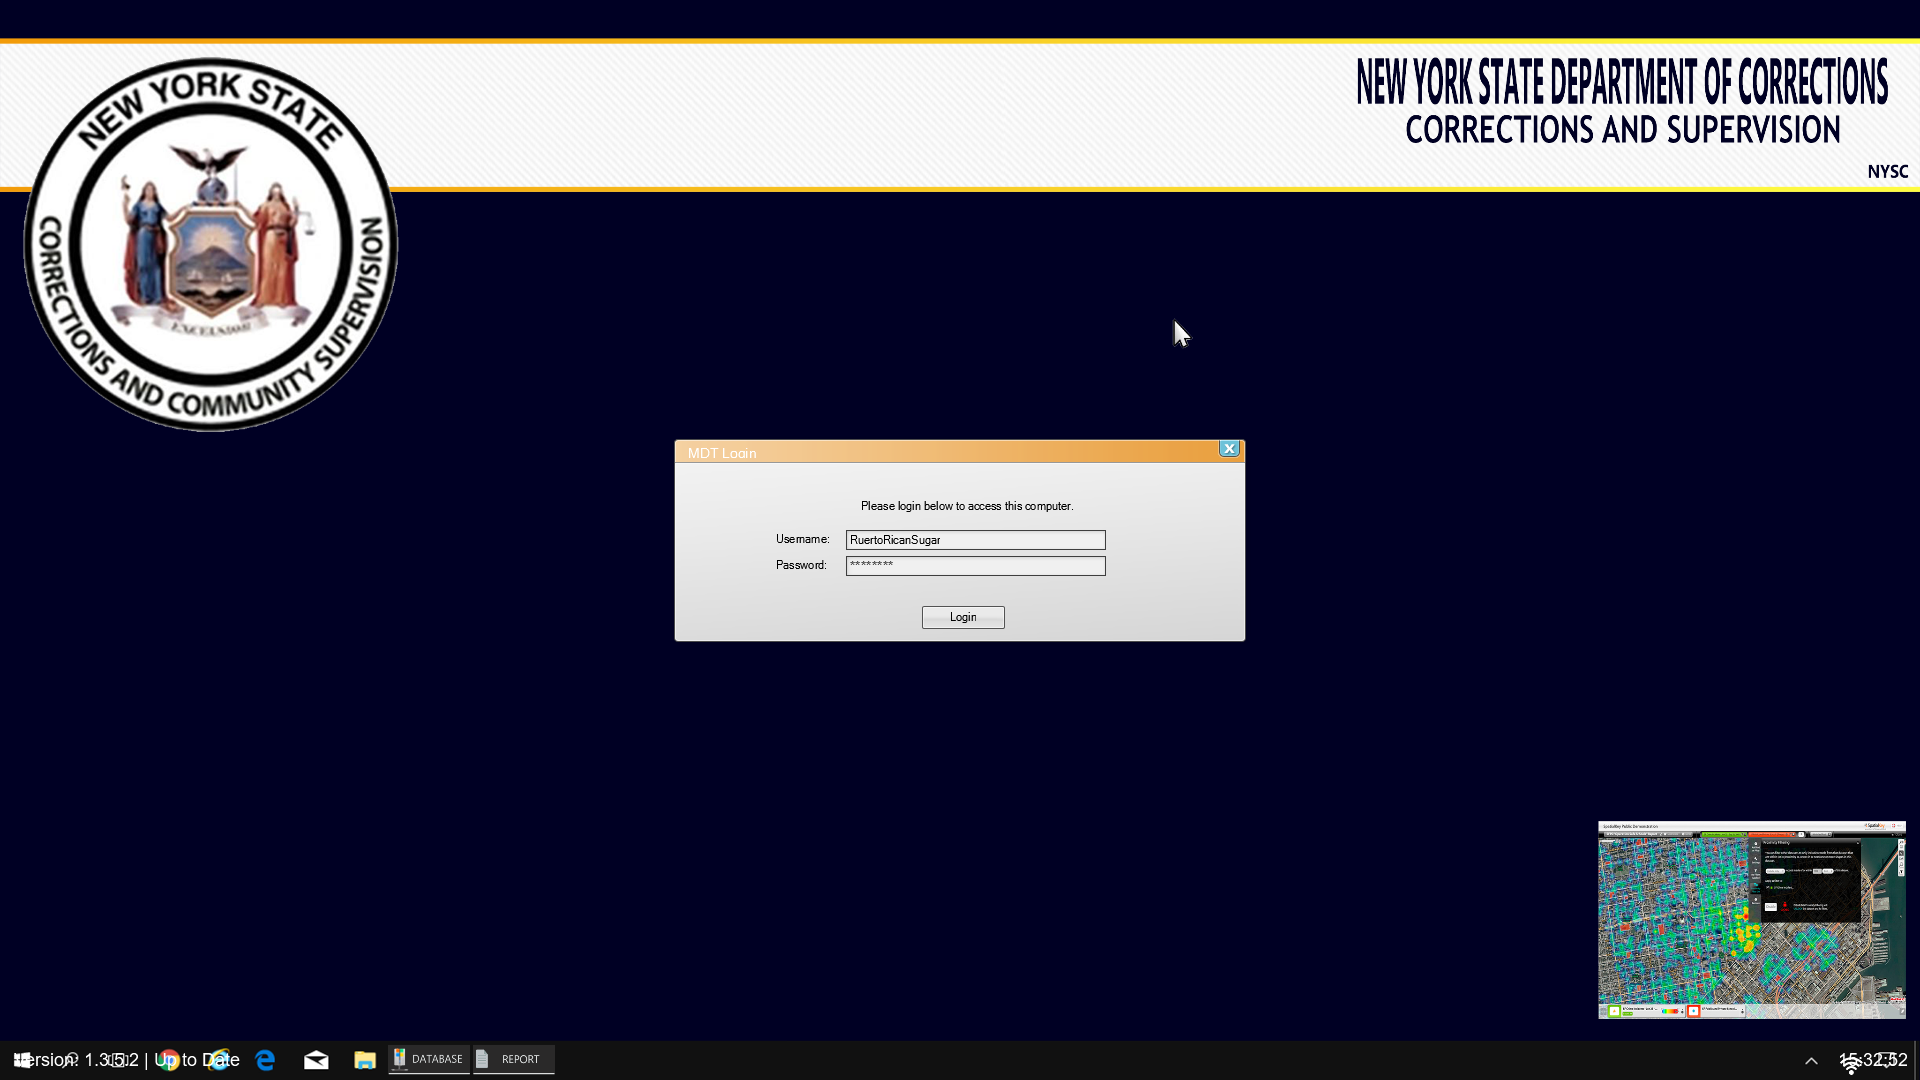The height and width of the screenshot is (1080, 1920).
Task: Click the heat map thumbnail preview
Action: tap(1751, 920)
